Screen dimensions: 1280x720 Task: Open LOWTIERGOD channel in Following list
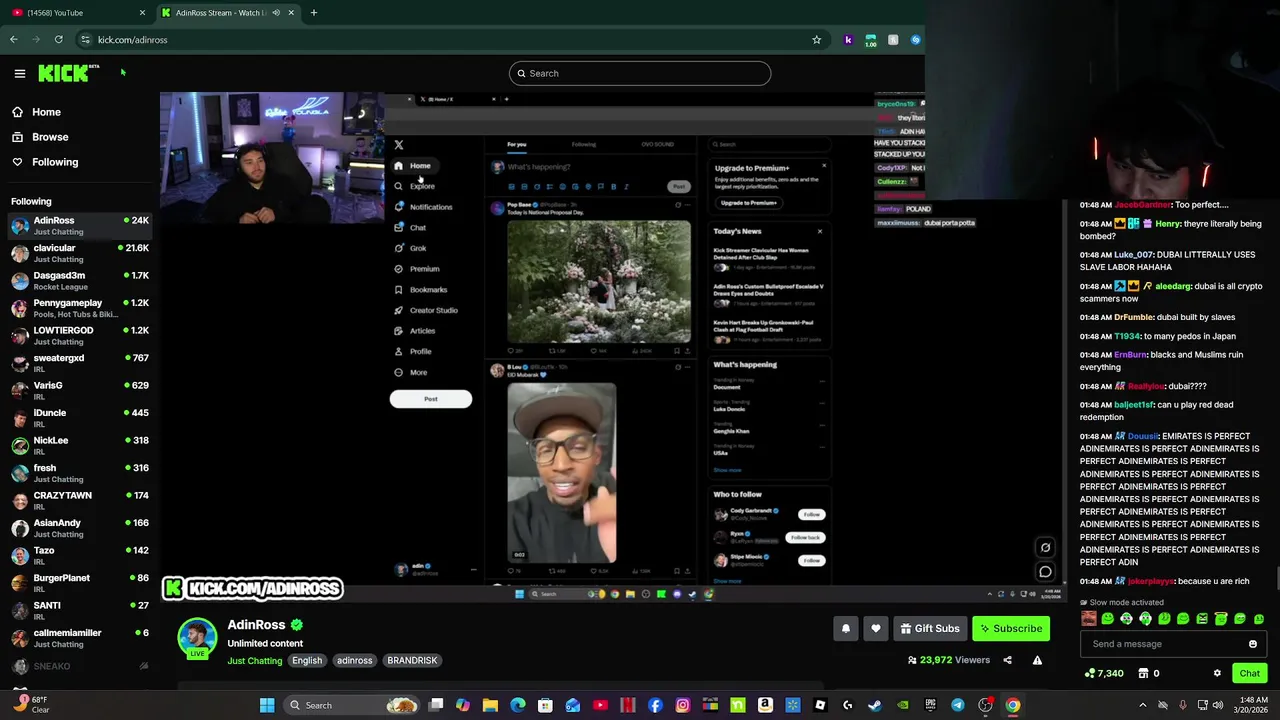tap(80, 335)
